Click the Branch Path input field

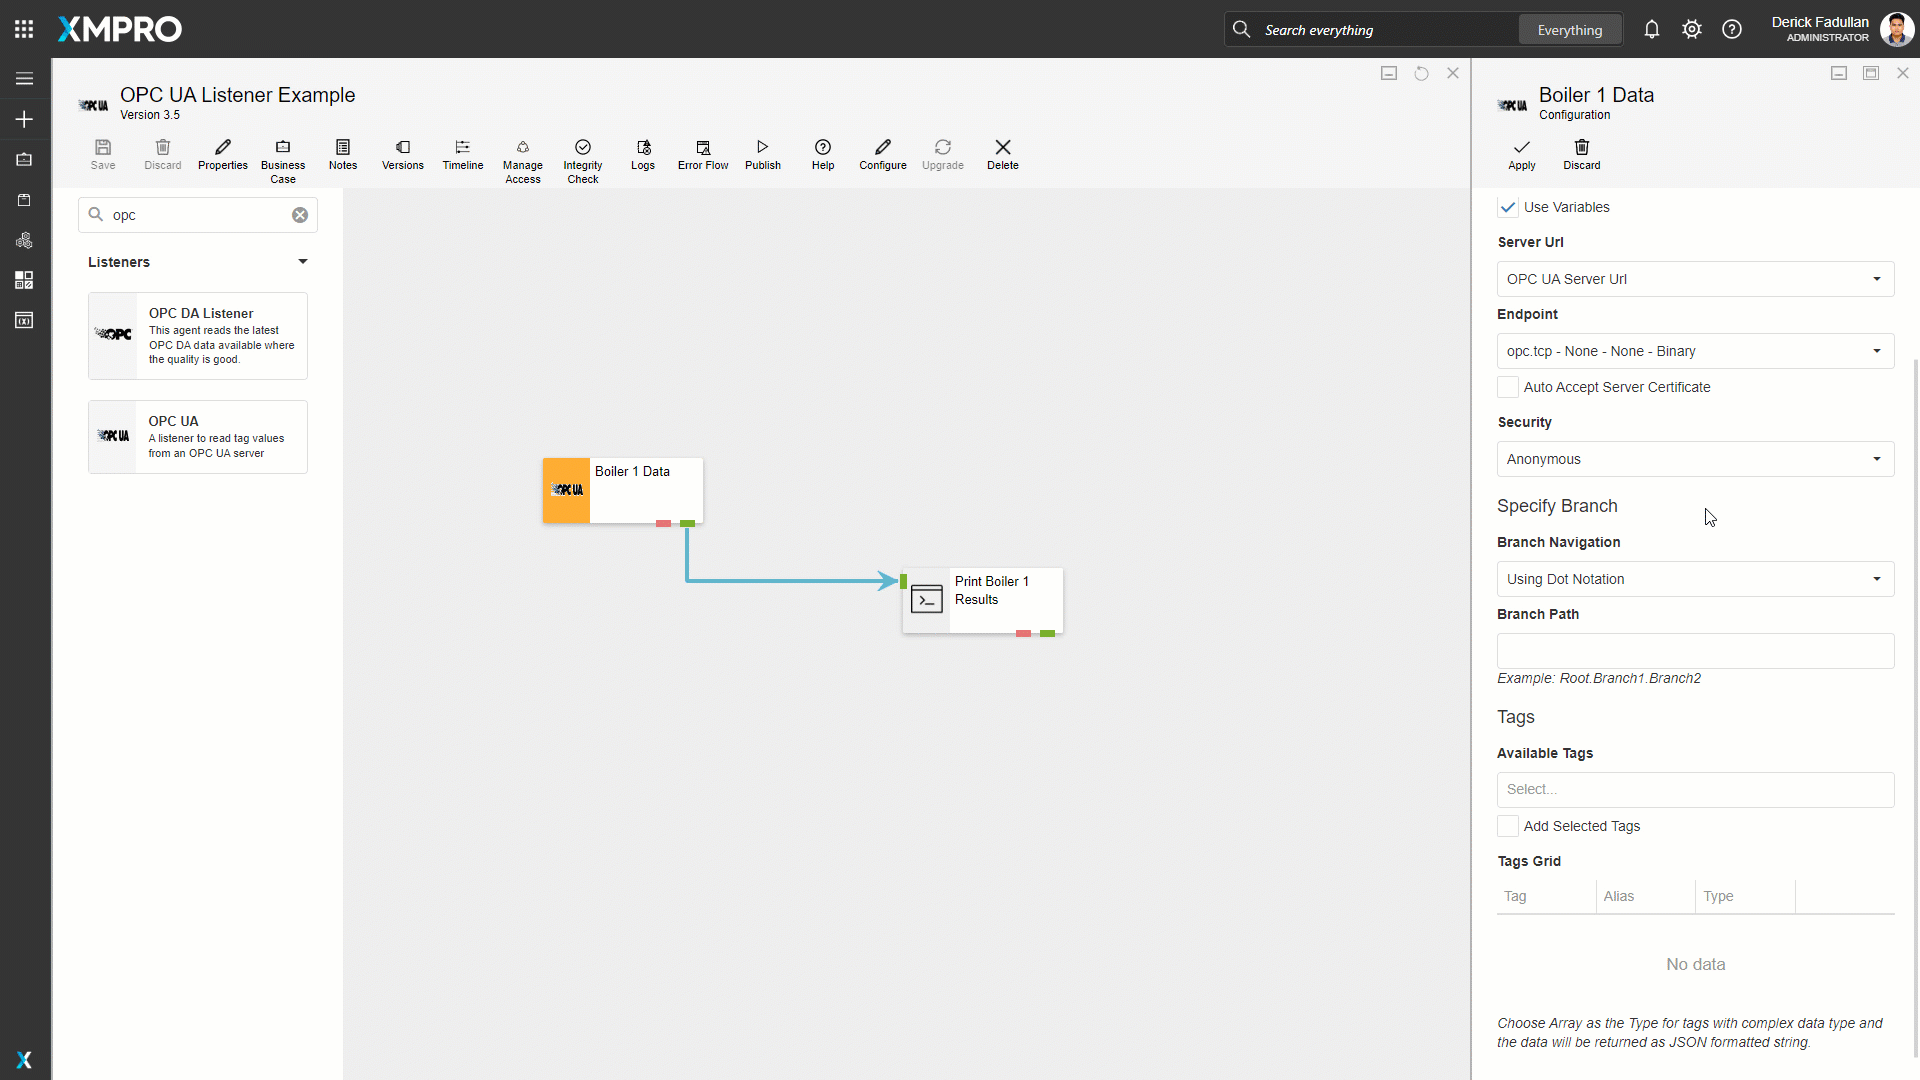click(x=1695, y=651)
